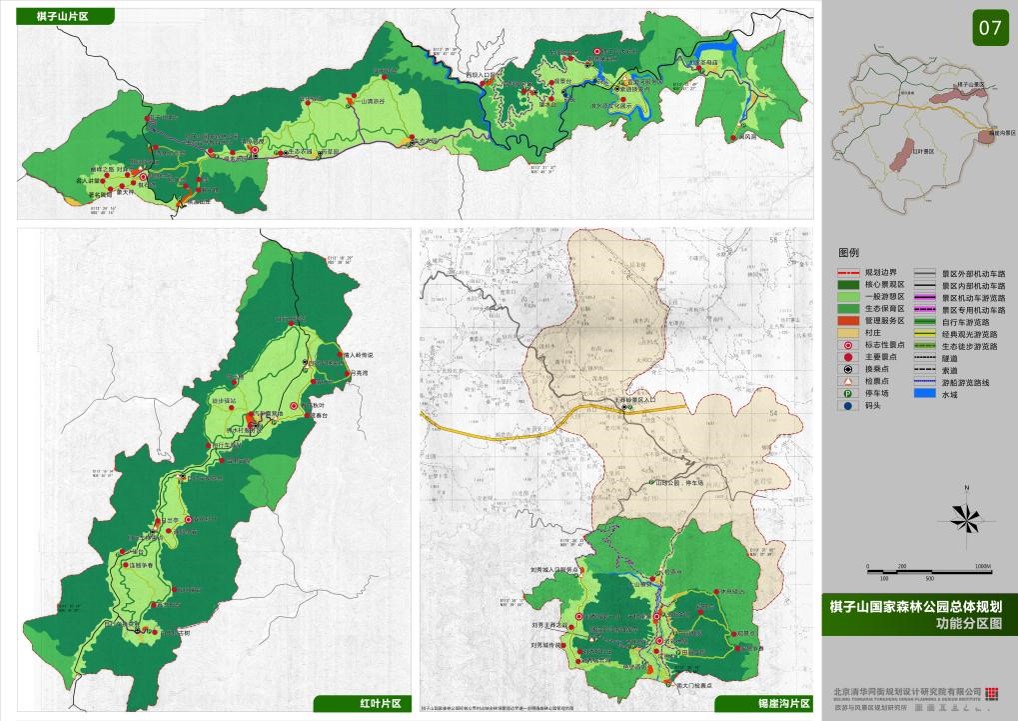This screenshot has height=721, width=1018.
Task: Select the 红叶片区 map title label
Action: [379, 703]
